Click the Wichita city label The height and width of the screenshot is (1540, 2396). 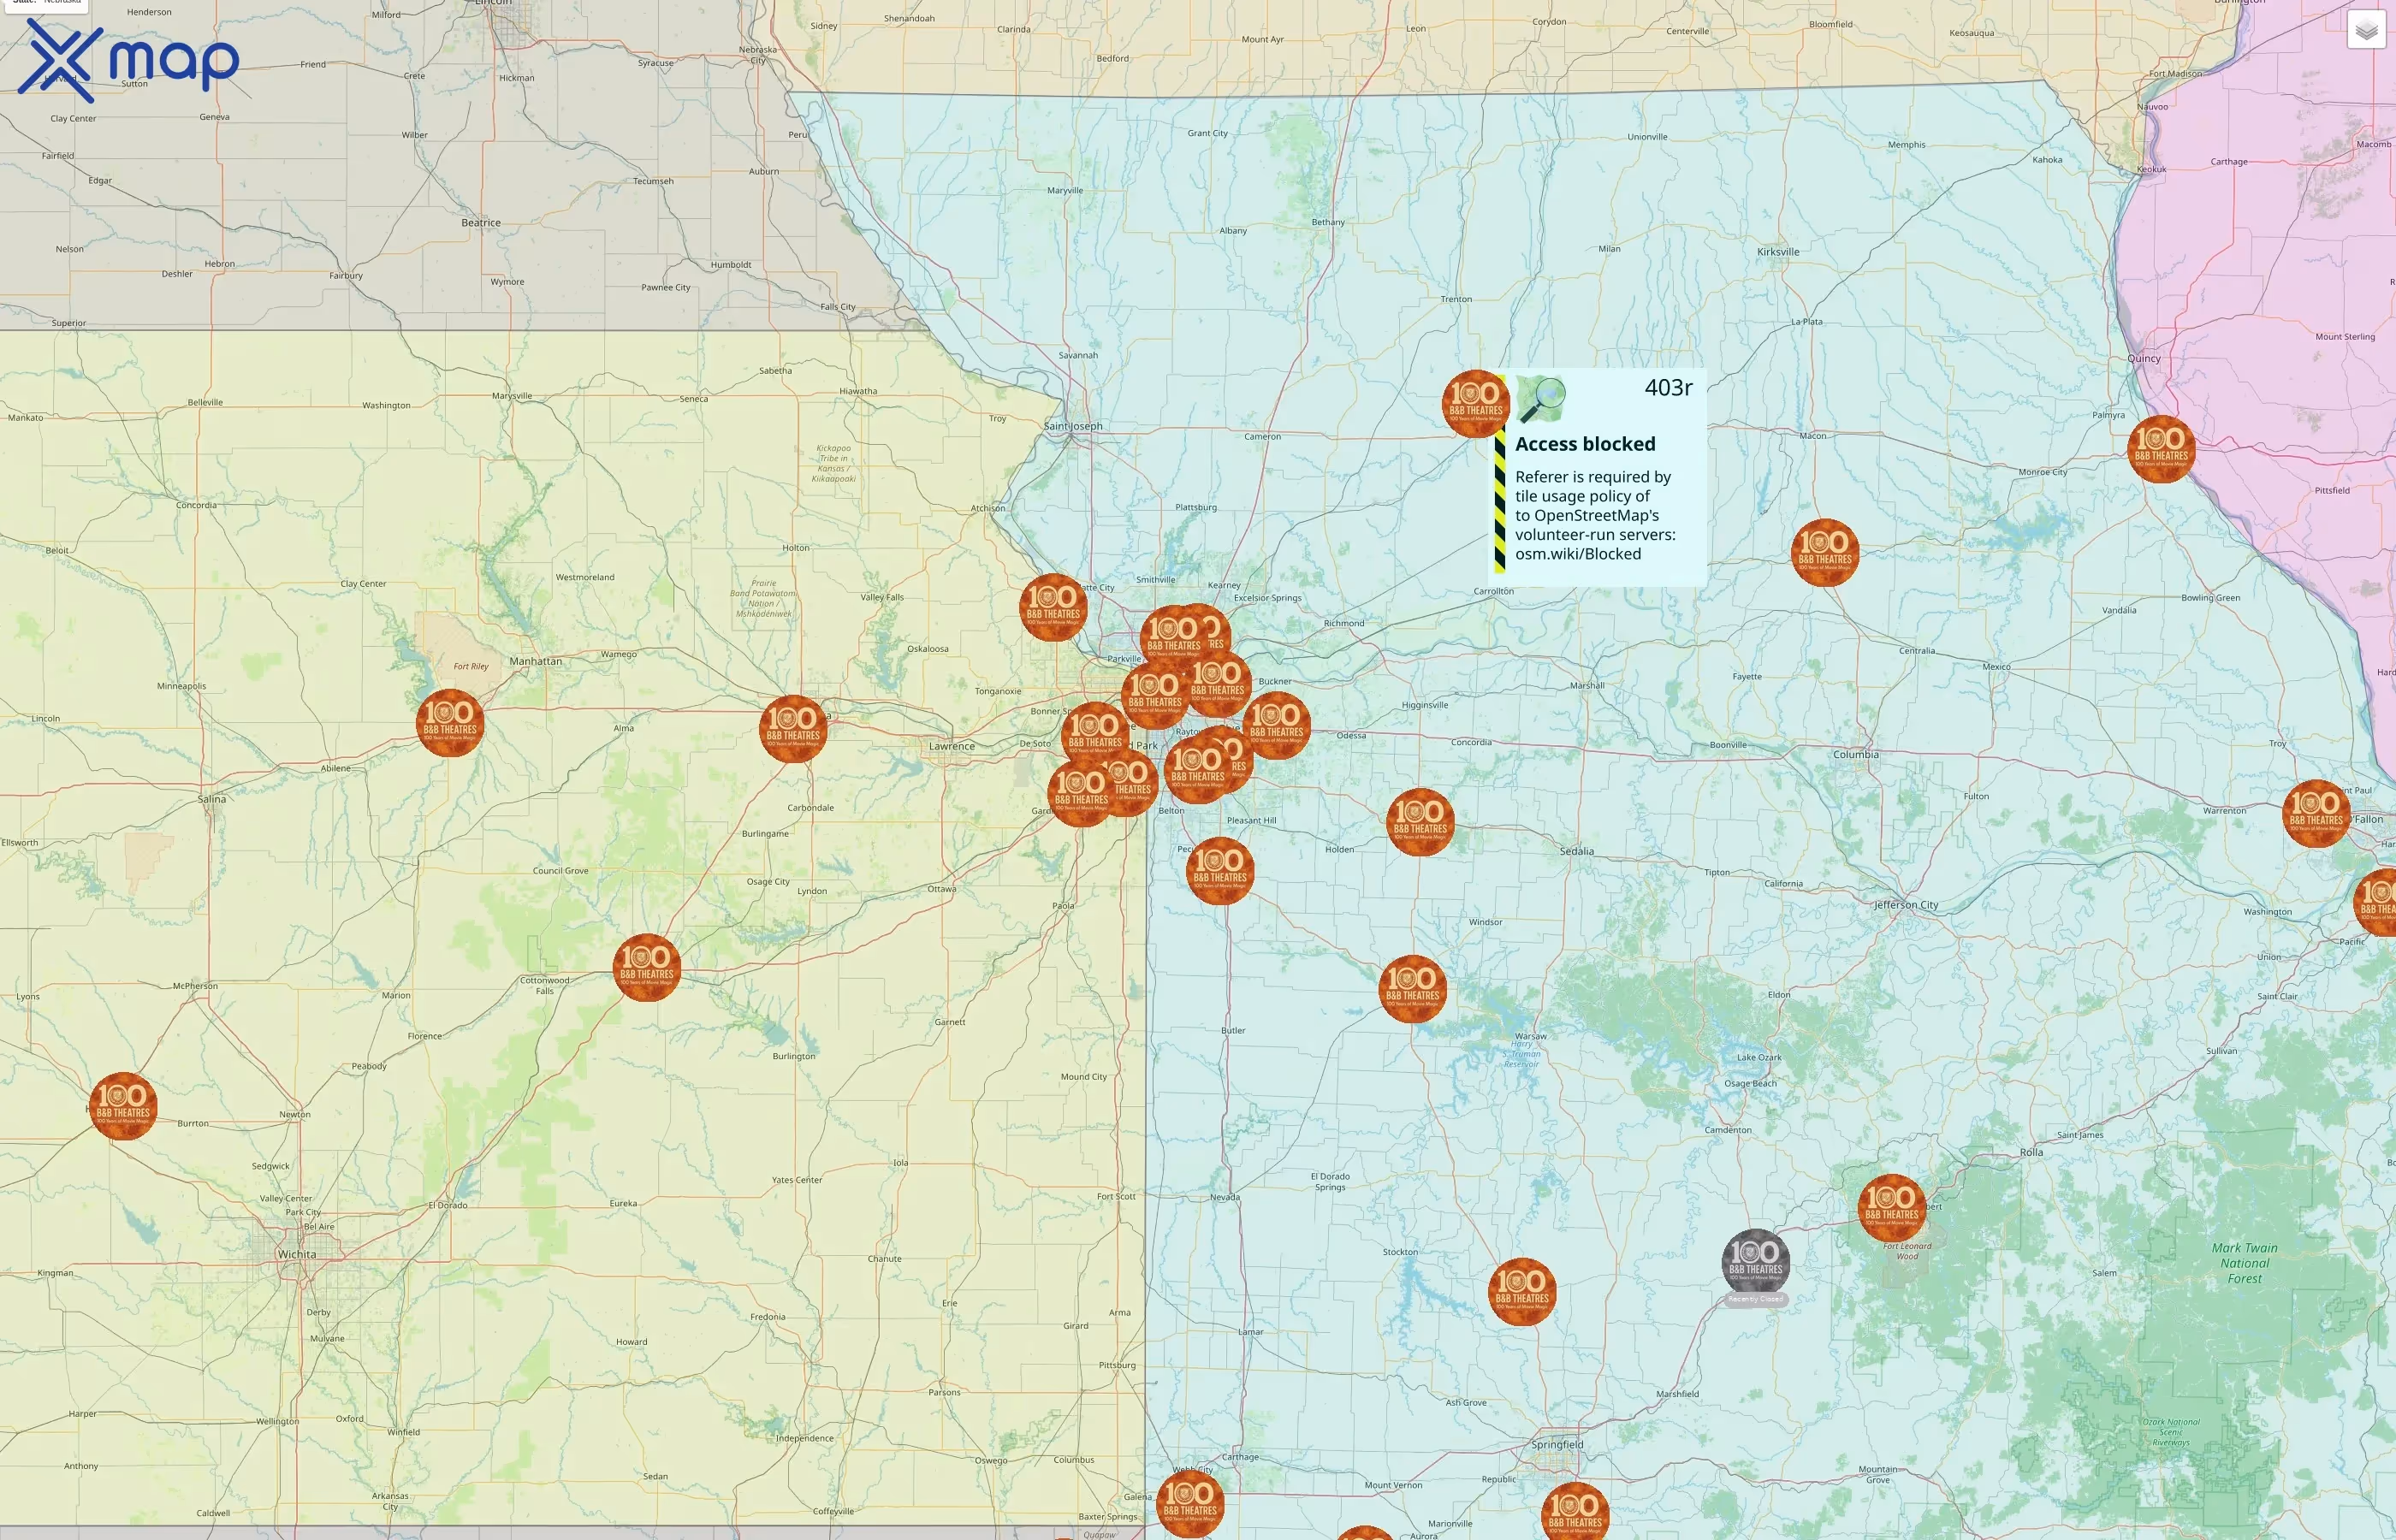297,1254
